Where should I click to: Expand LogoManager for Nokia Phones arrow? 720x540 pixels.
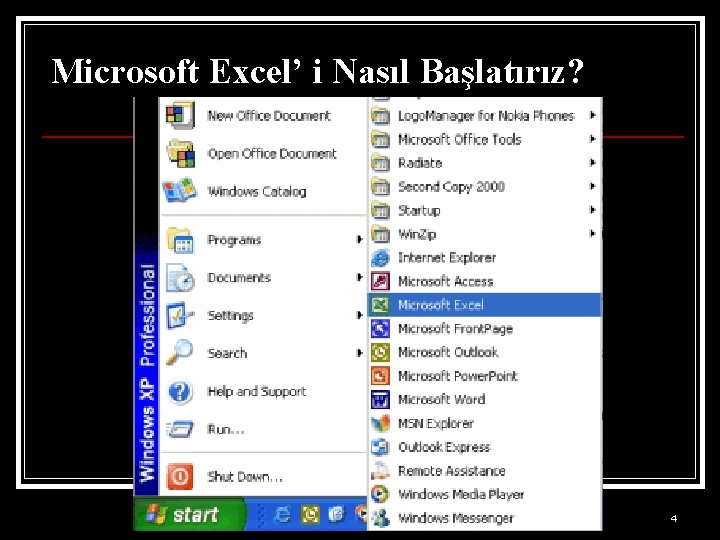(592, 115)
